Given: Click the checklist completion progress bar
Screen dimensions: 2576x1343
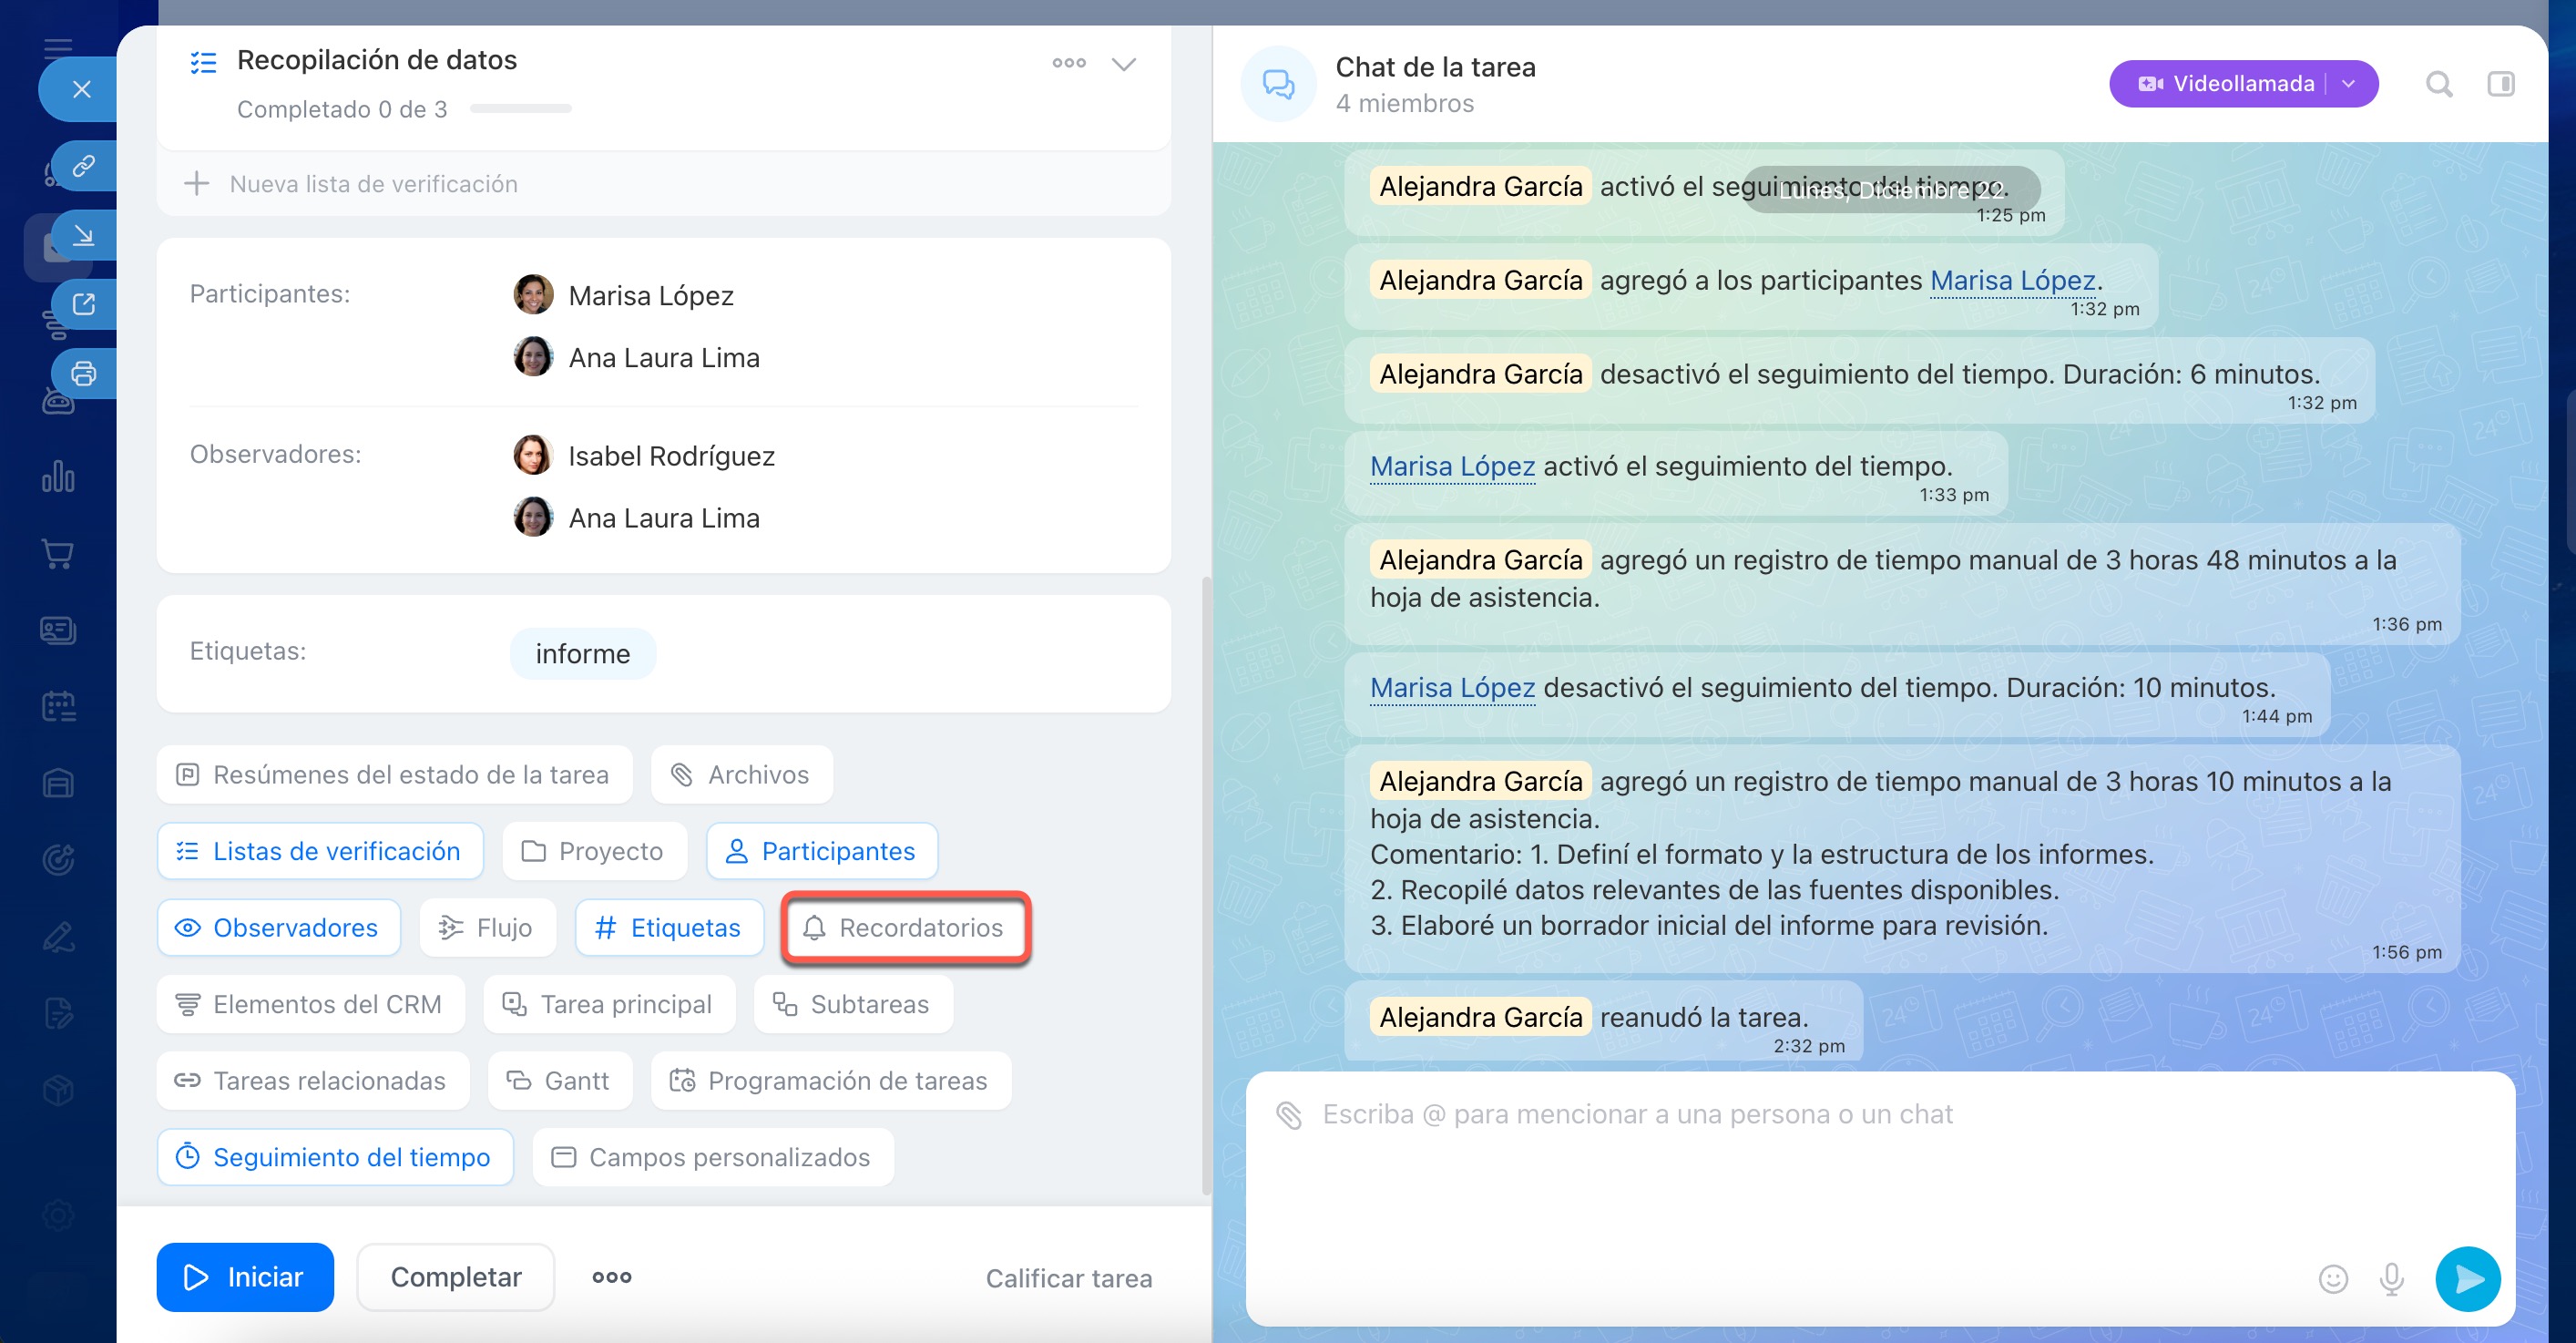Looking at the screenshot, I should (x=520, y=109).
